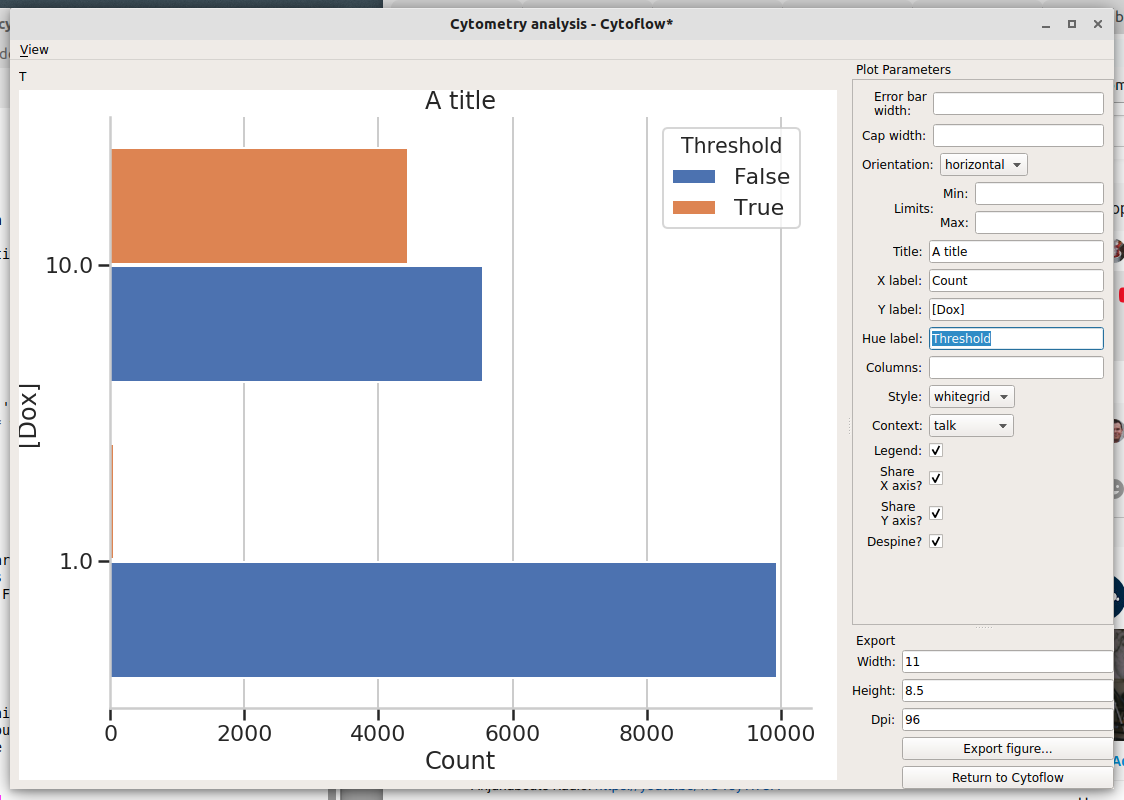The width and height of the screenshot is (1124, 800).
Task: Toggle the Legend checkbox
Action: tap(935, 450)
